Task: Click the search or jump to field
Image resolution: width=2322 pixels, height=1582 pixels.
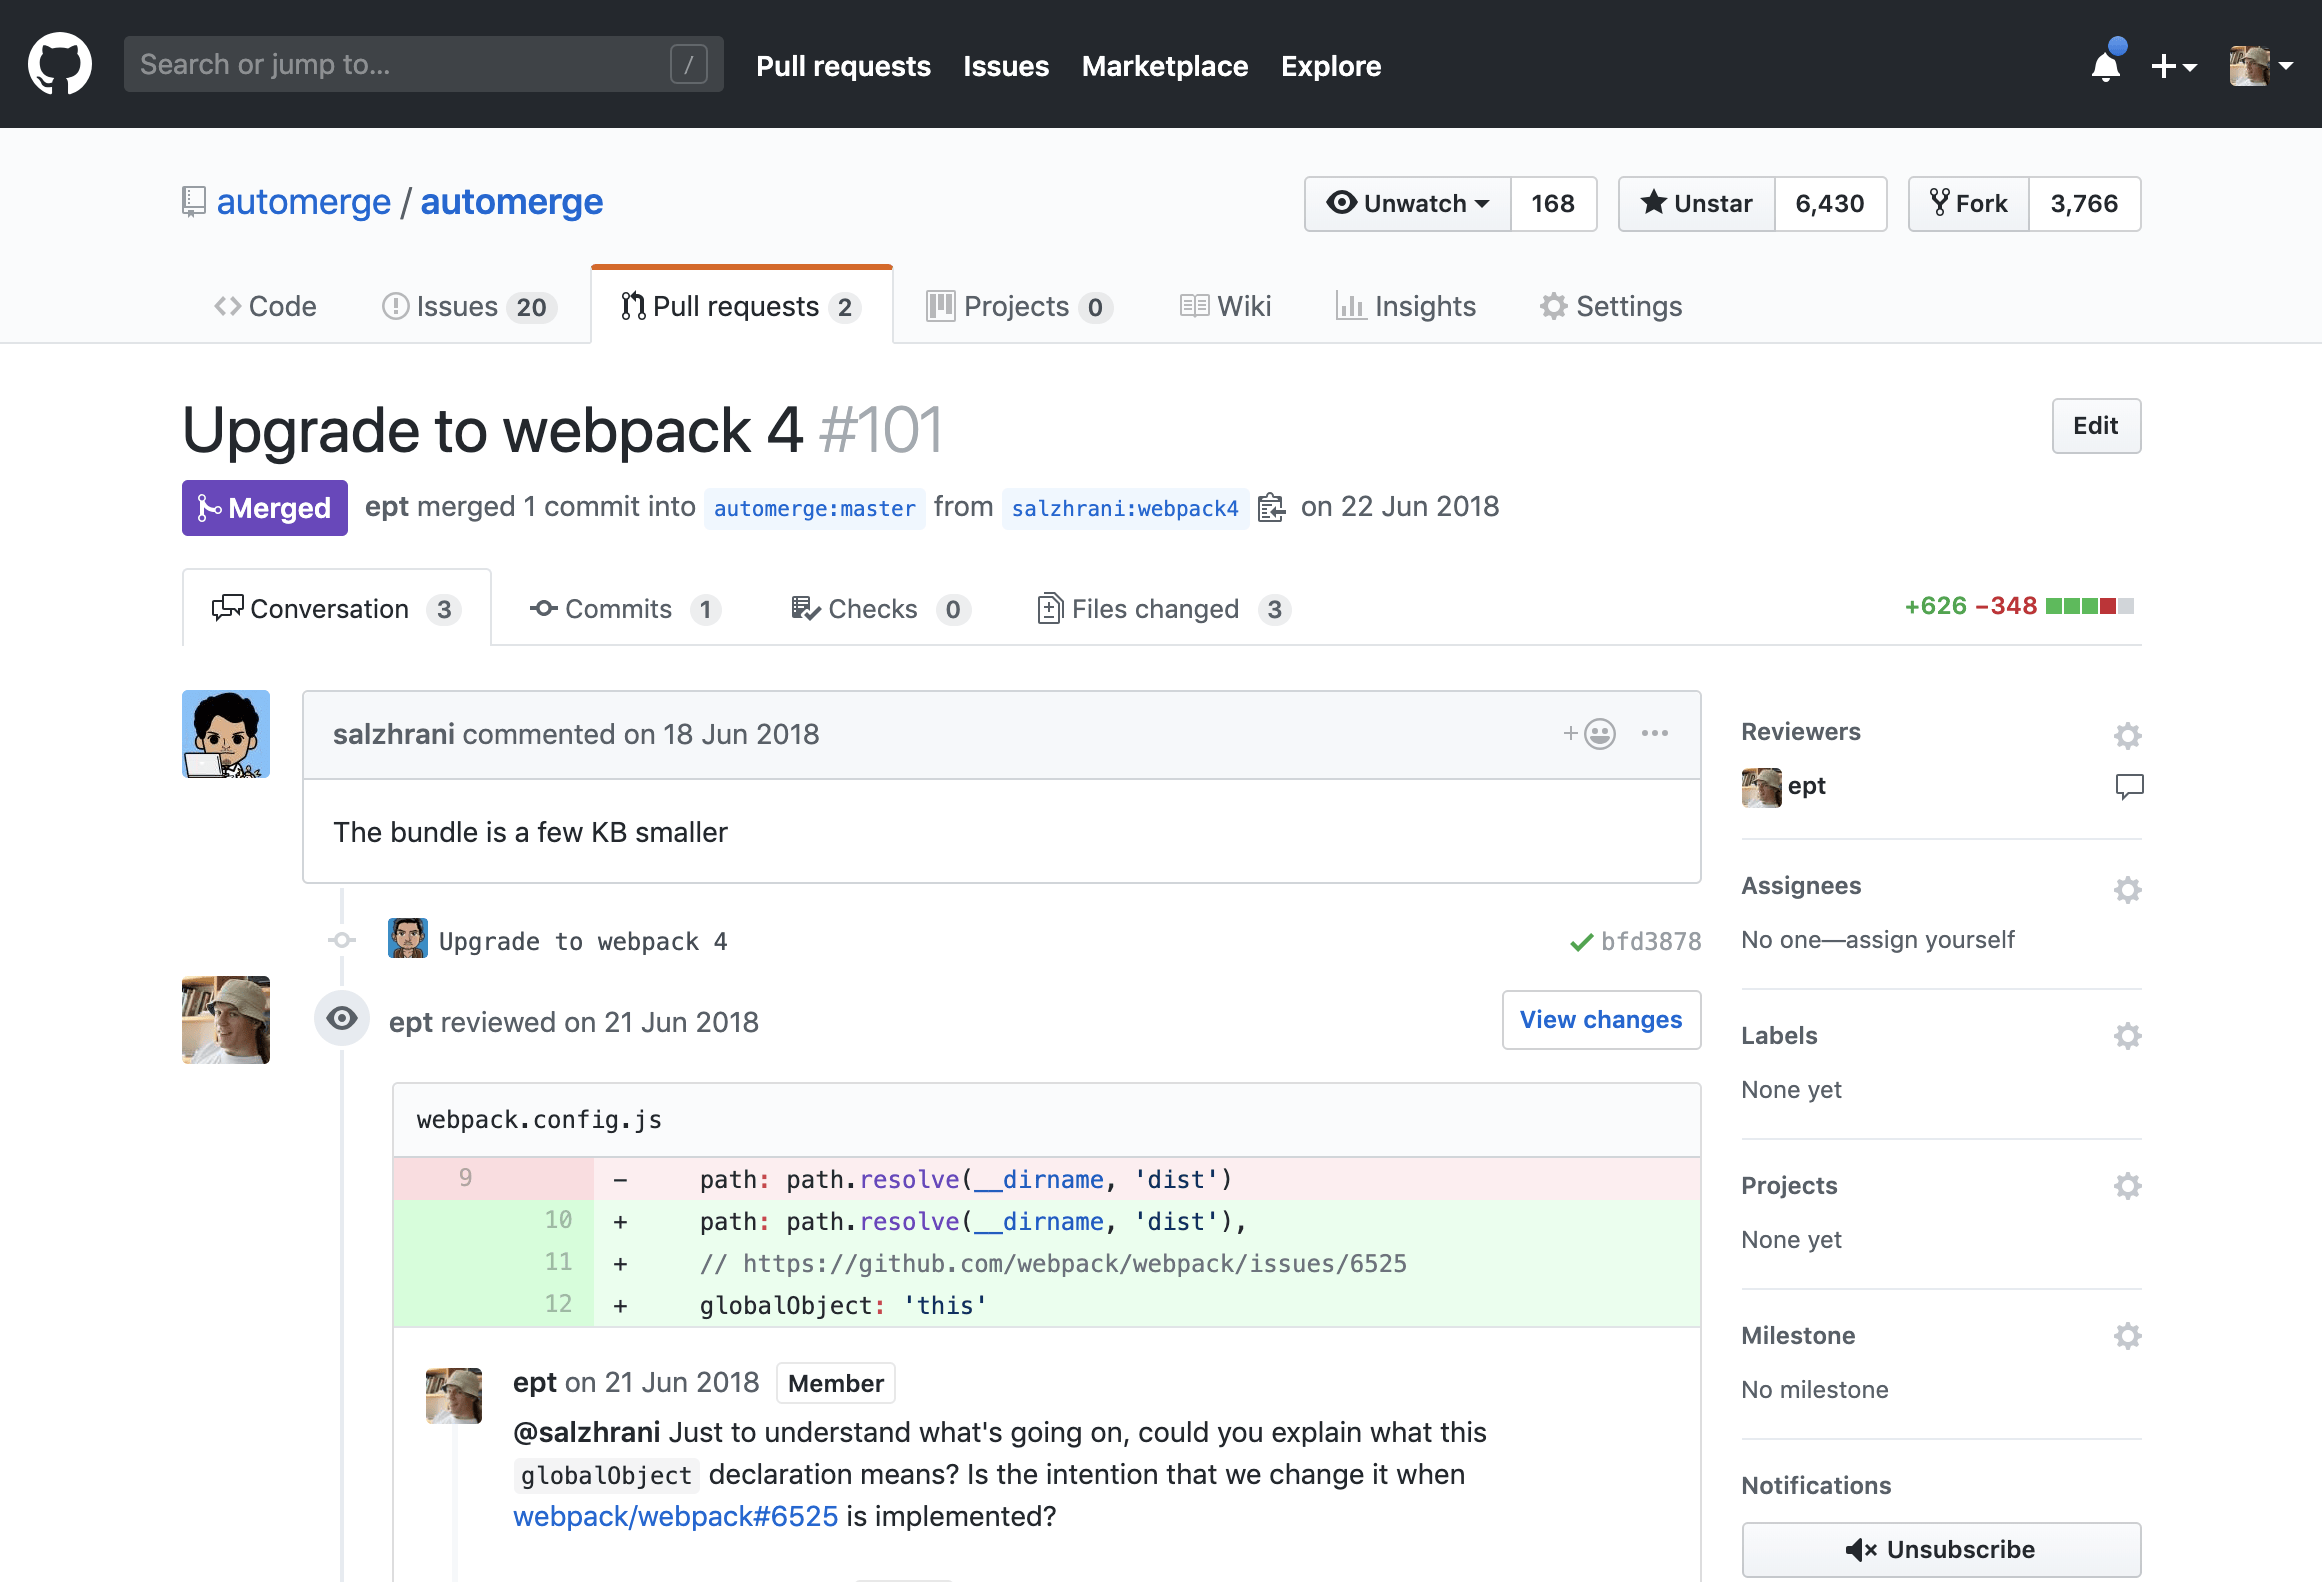Action: (x=400, y=64)
